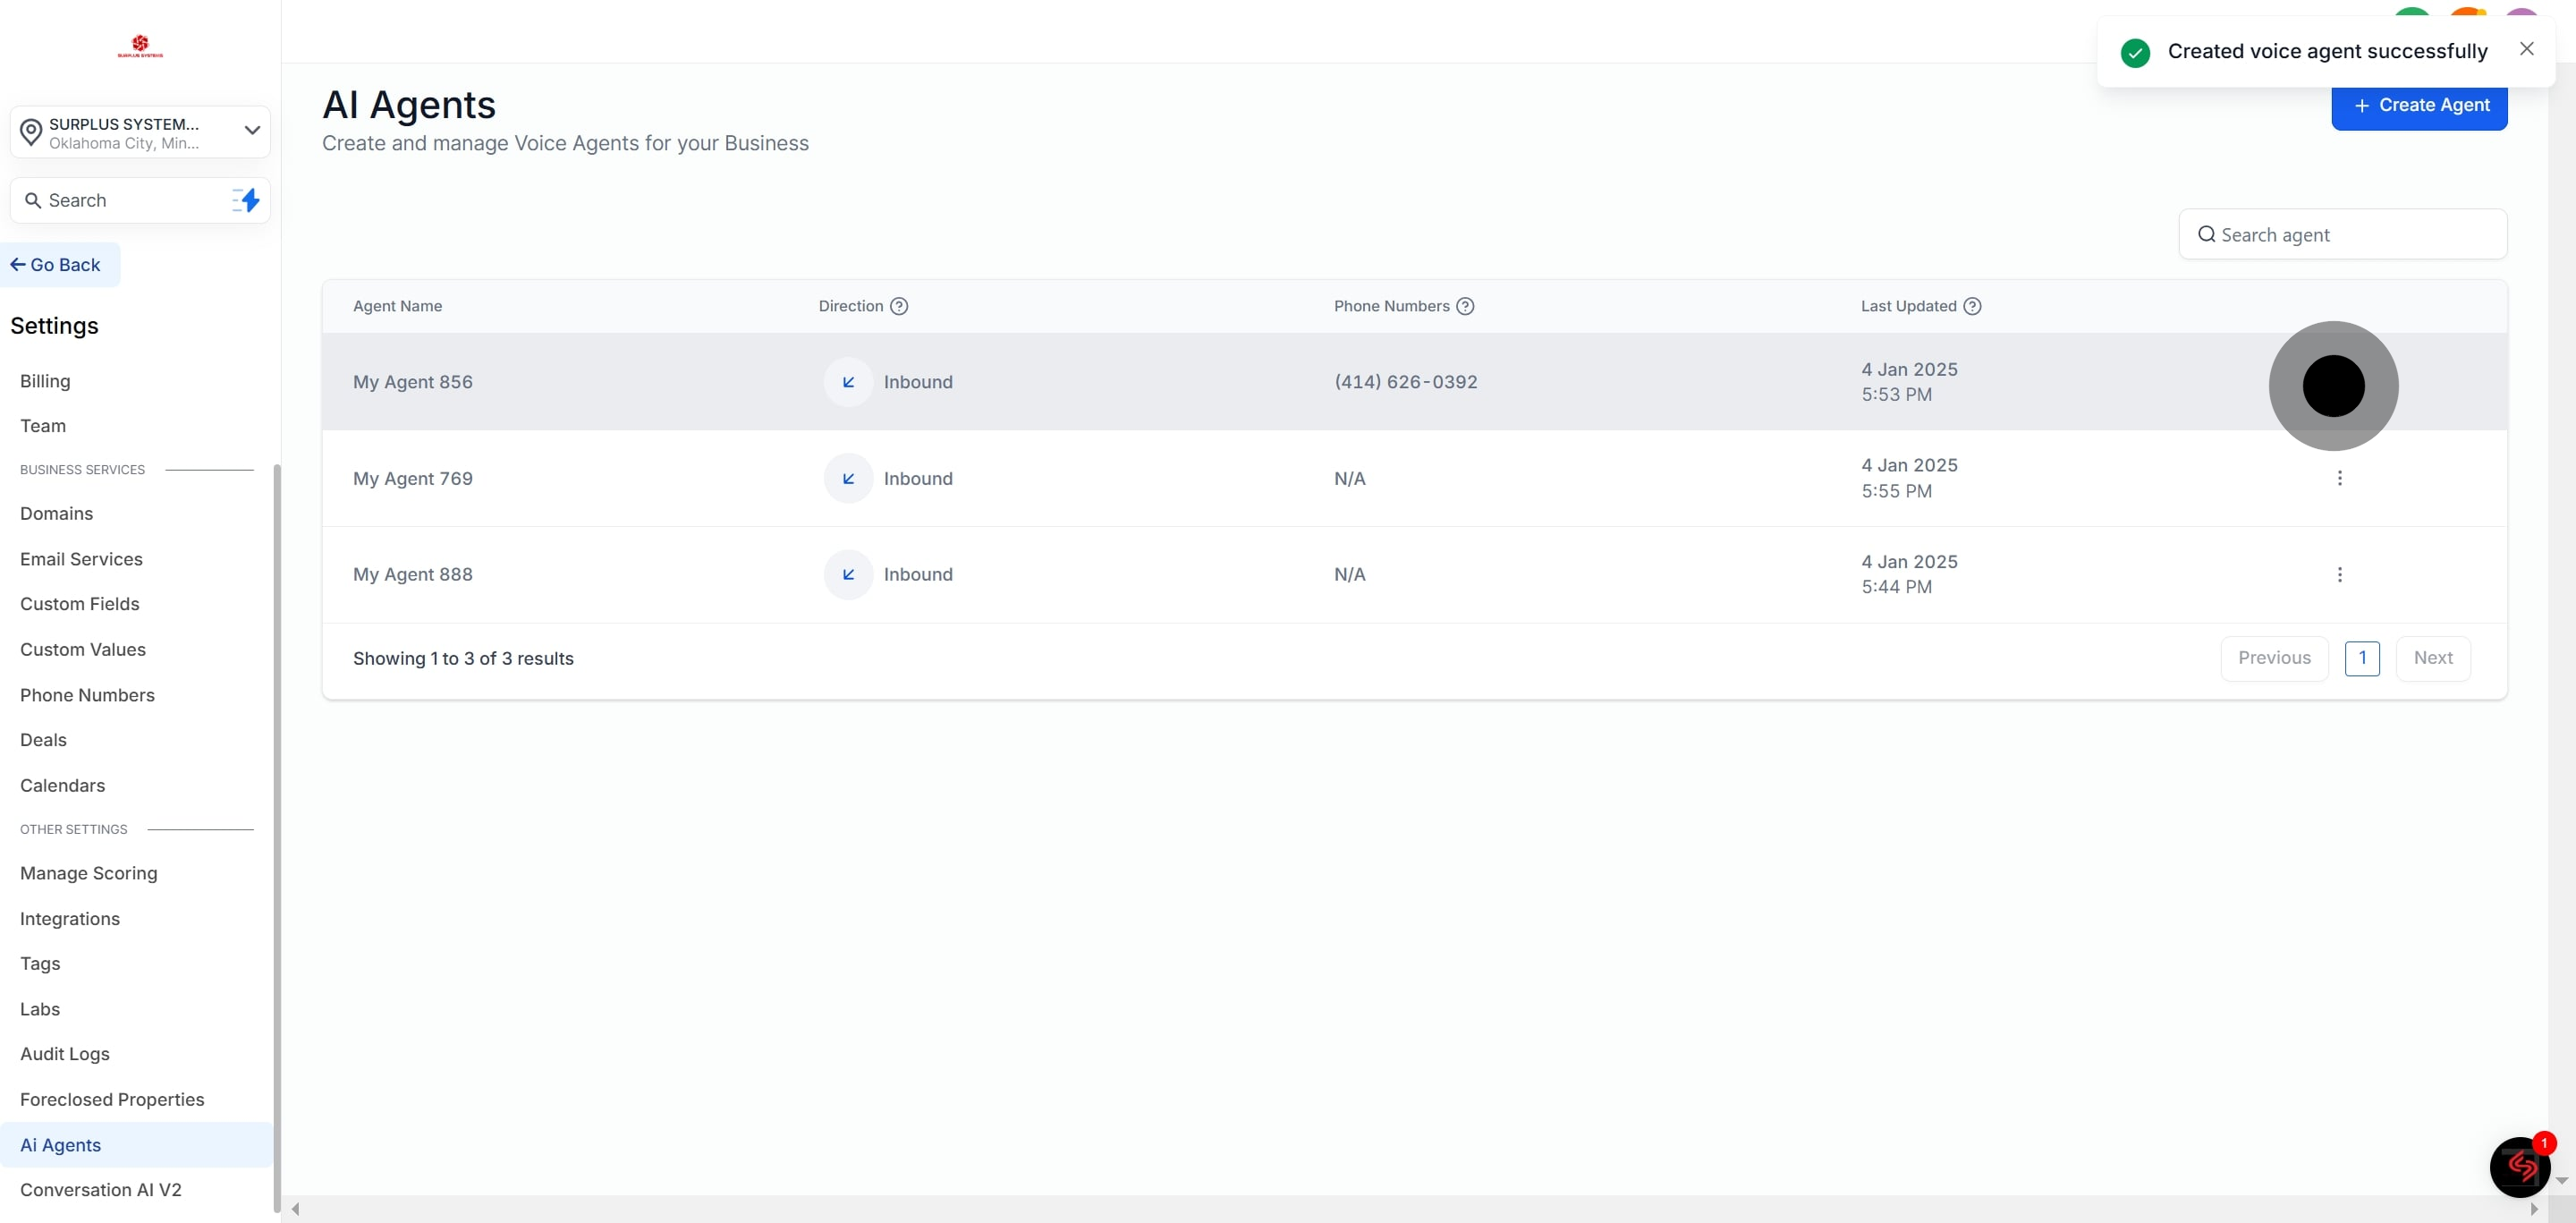Dismiss the success notification toast
2576x1223 pixels.
pyautogui.click(x=2526, y=49)
